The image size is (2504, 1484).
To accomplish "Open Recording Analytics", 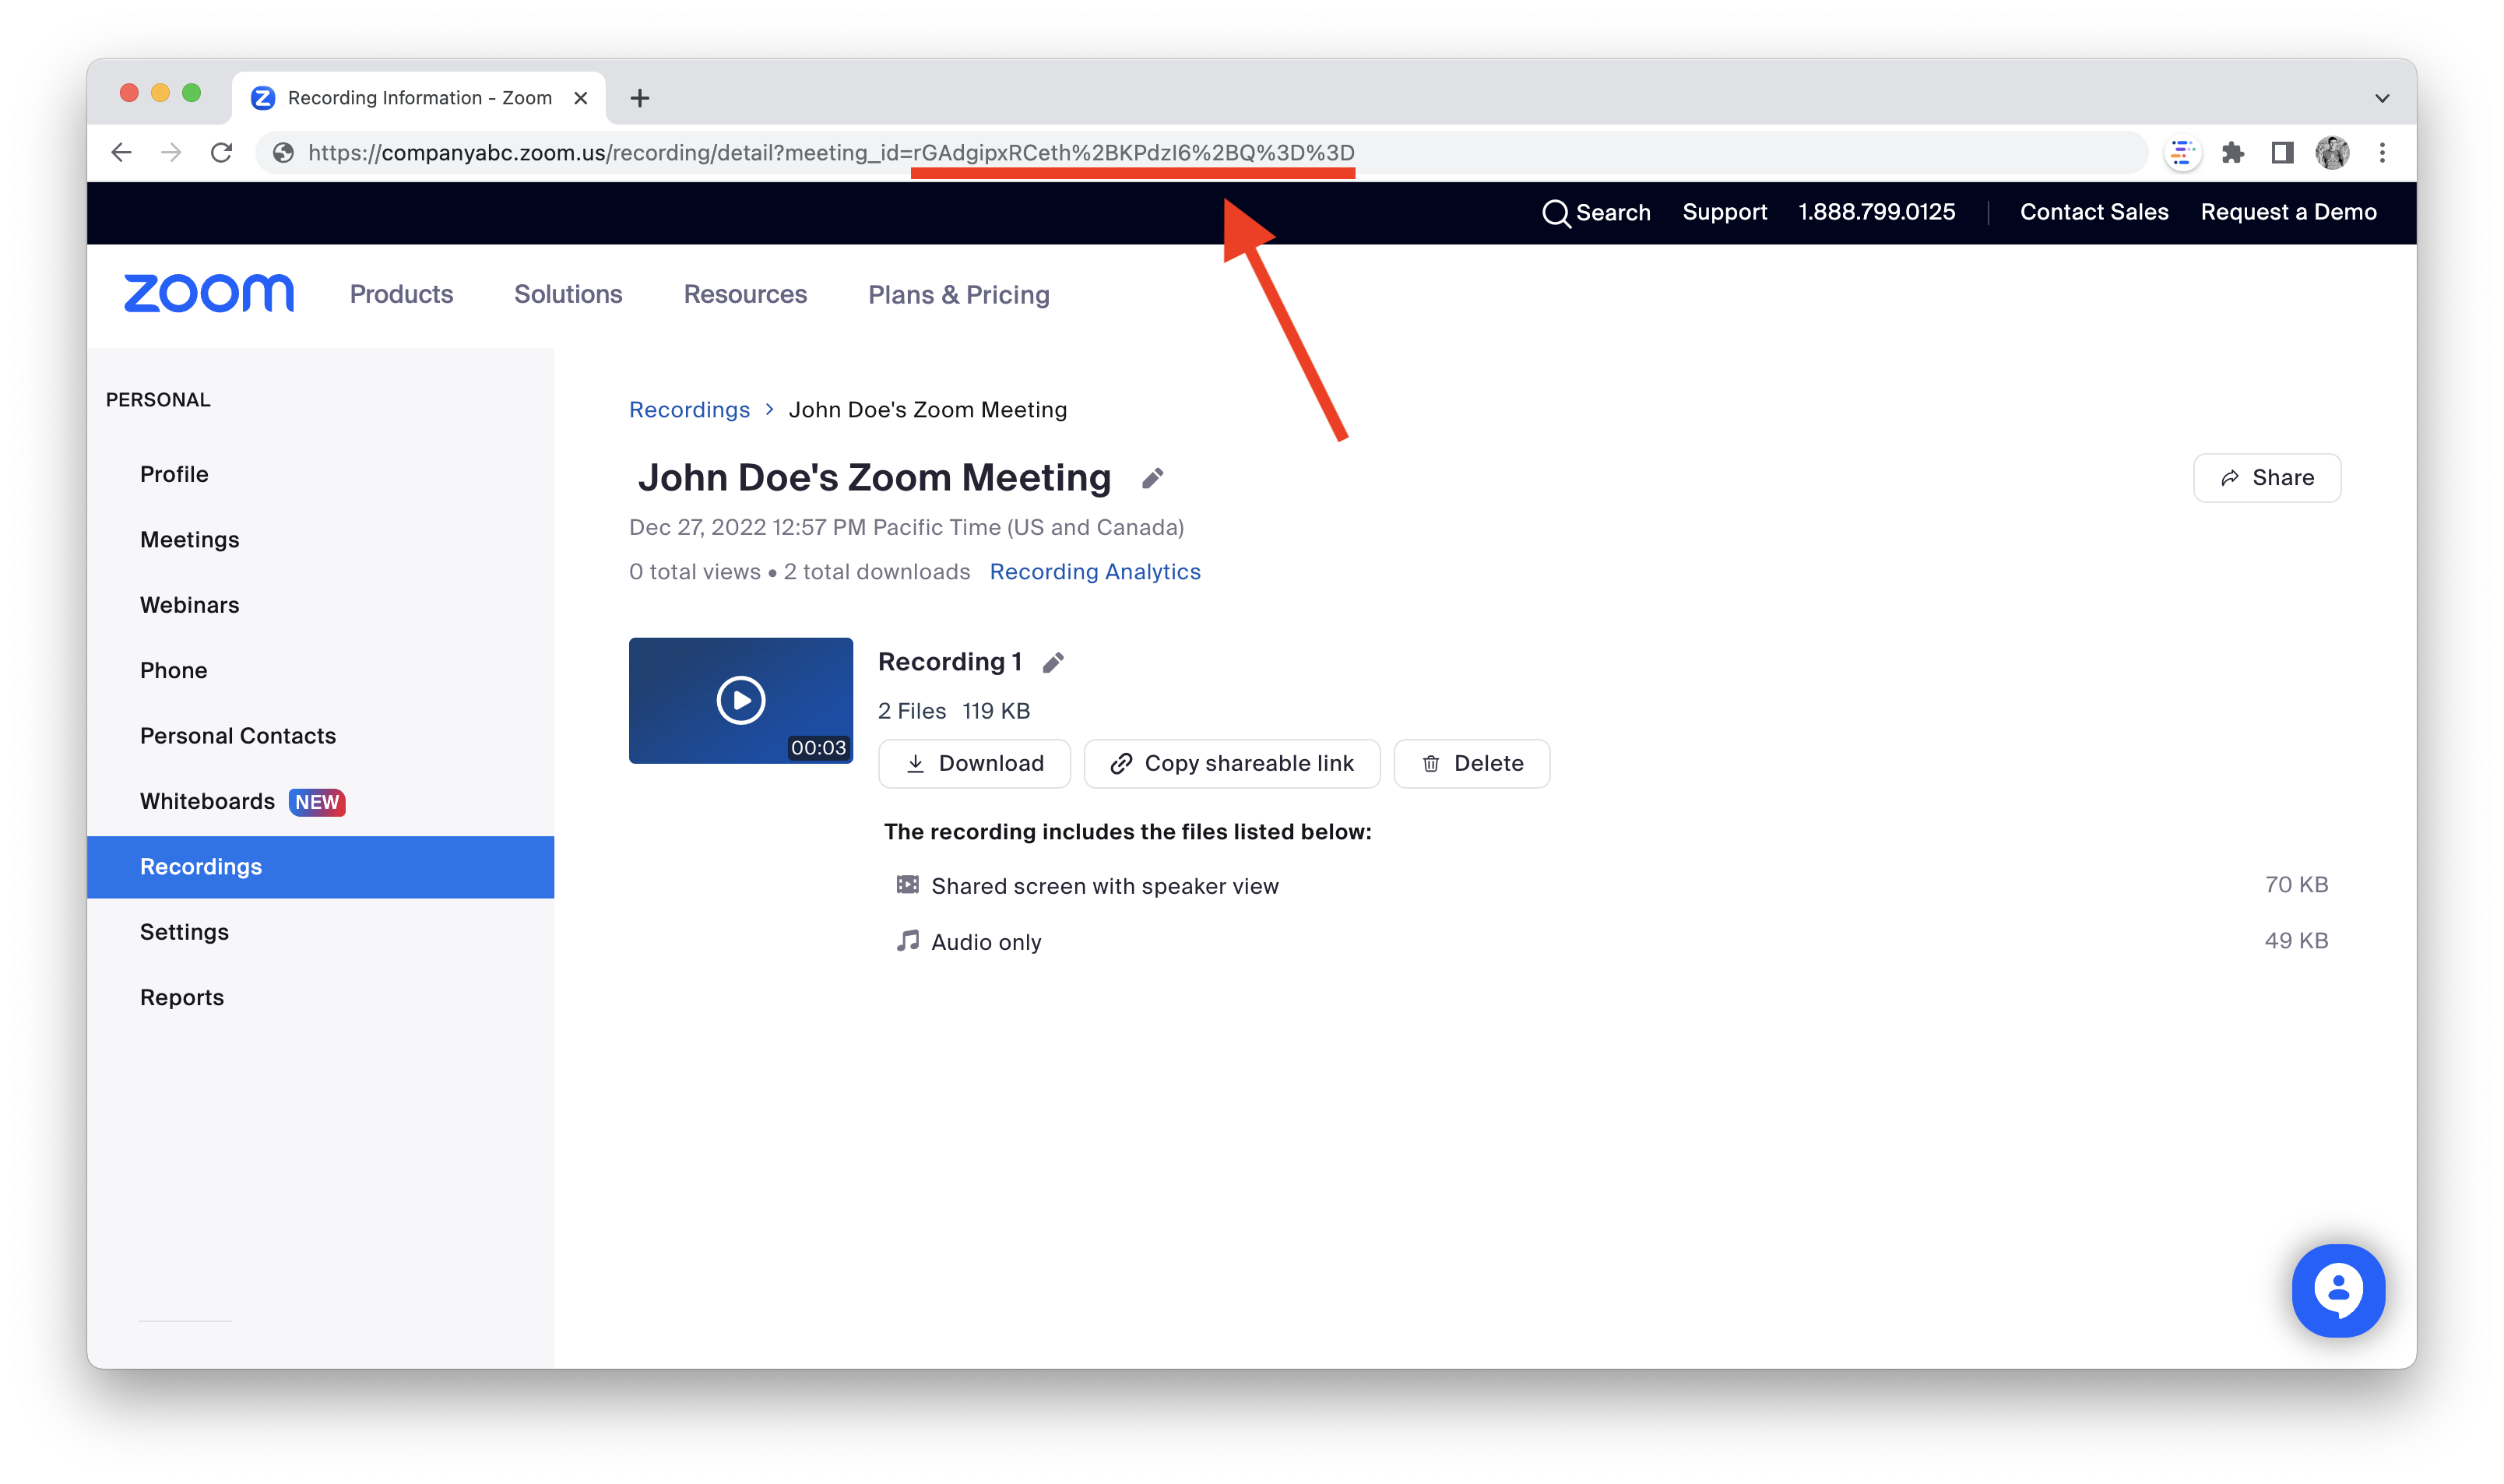I will click(1095, 571).
